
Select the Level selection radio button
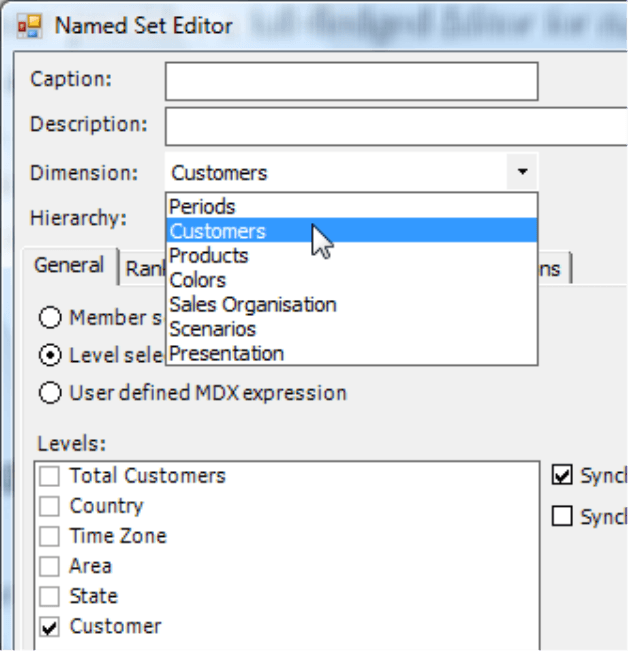point(50,356)
